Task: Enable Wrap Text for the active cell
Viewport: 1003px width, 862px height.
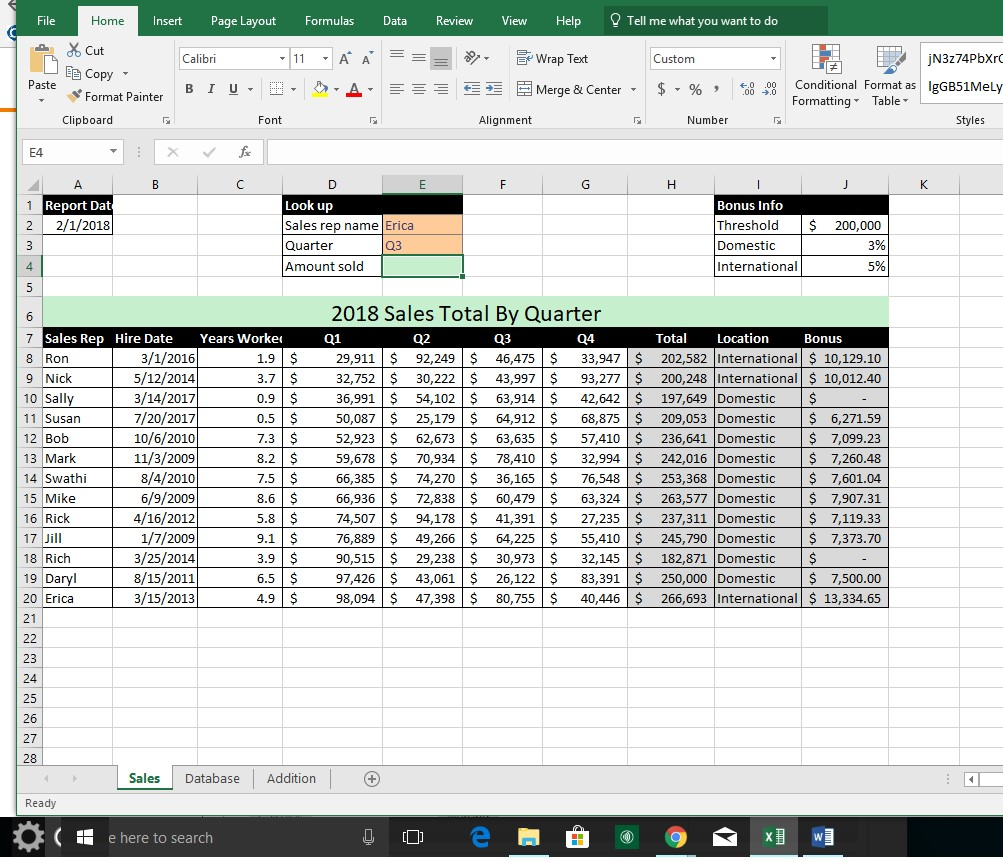Action: coord(552,58)
